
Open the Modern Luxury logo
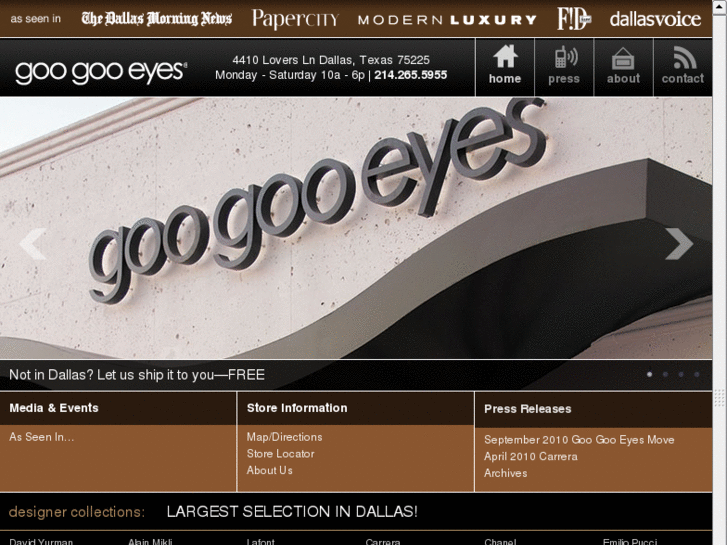click(447, 20)
